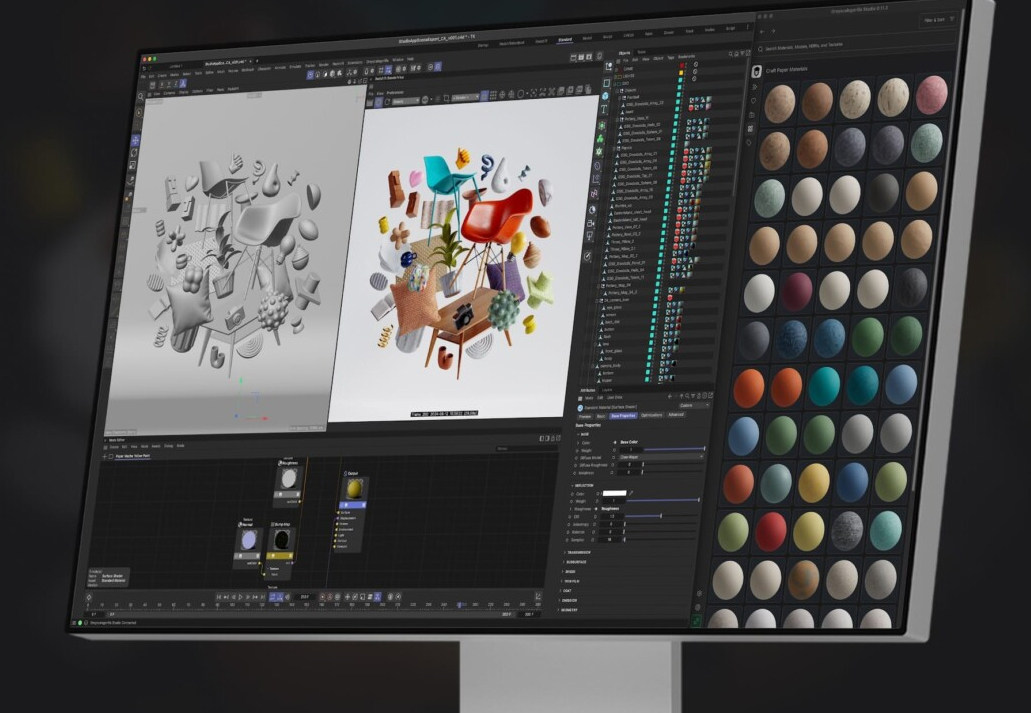
Task: Click the red Record keyframe icon
Action: click(x=323, y=597)
